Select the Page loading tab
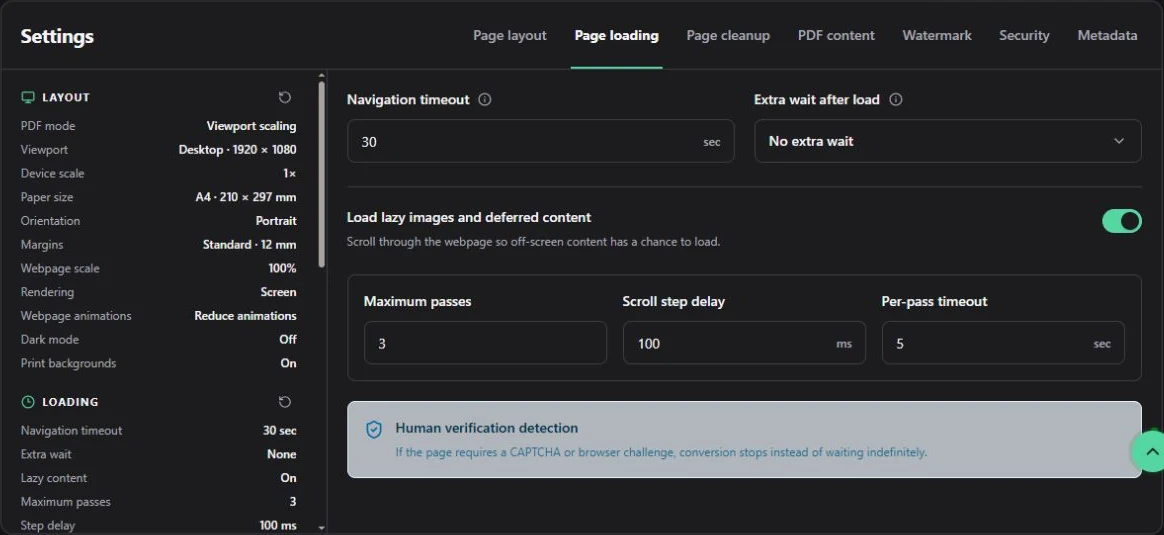 [x=616, y=36]
